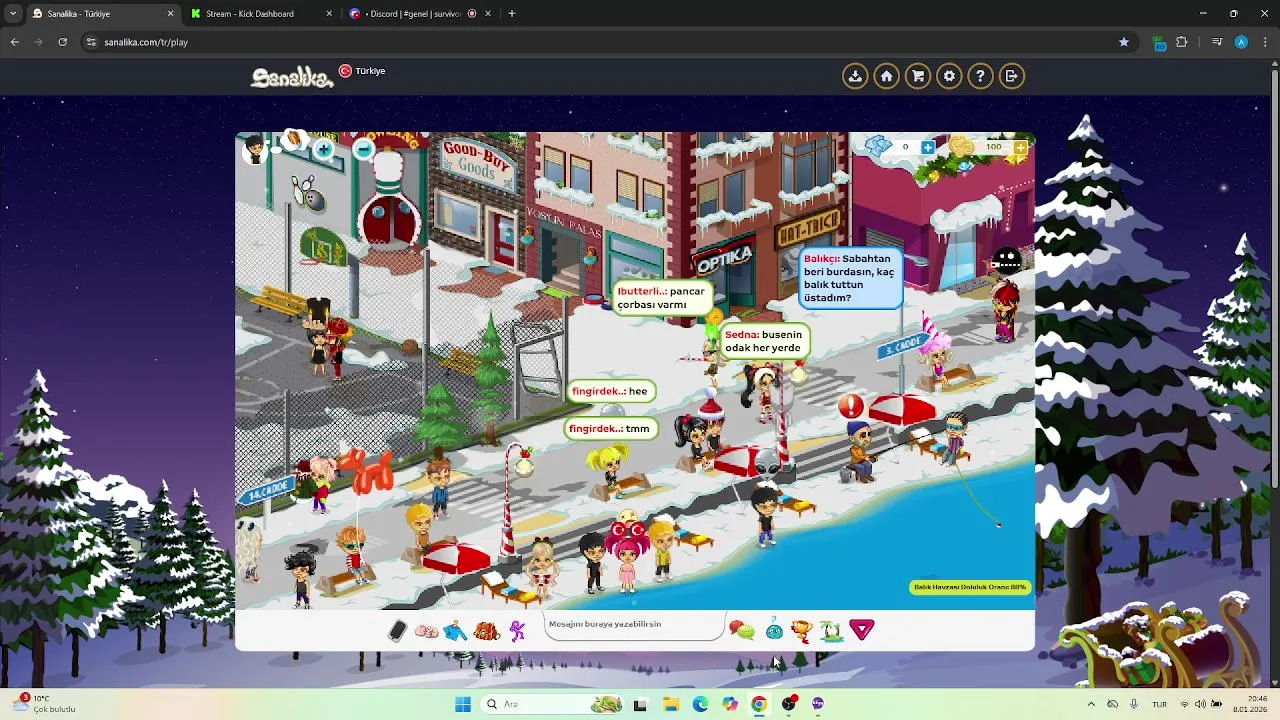Open the volume control in tray

pos(1200,704)
